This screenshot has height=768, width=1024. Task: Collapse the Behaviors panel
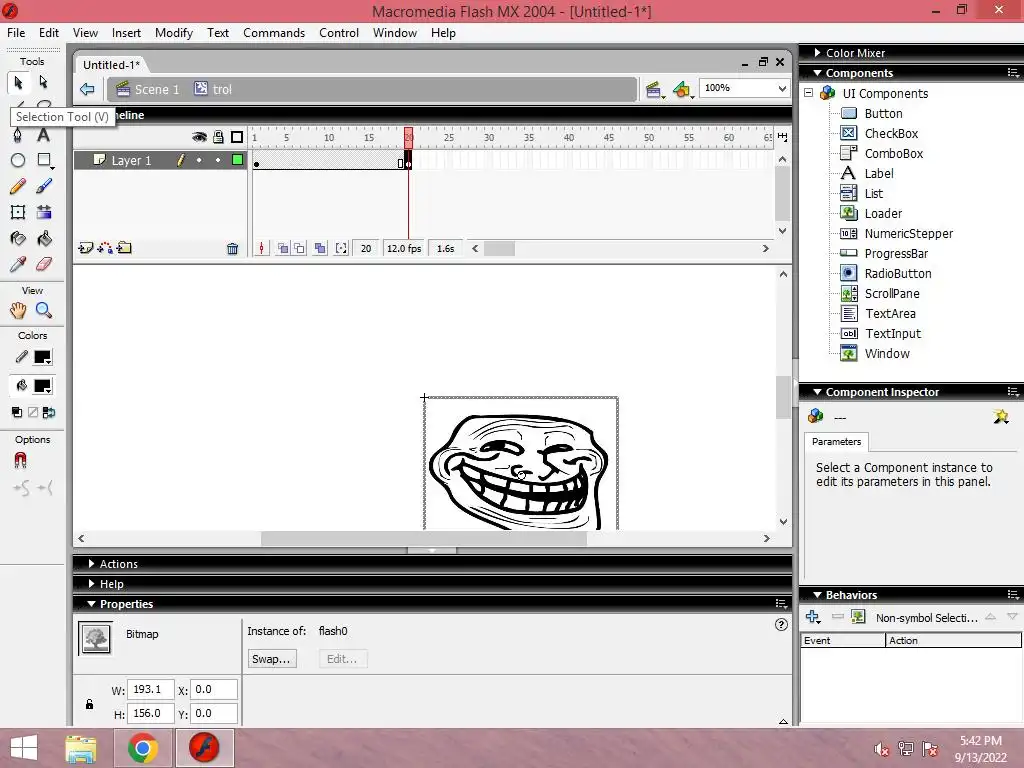(817, 595)
